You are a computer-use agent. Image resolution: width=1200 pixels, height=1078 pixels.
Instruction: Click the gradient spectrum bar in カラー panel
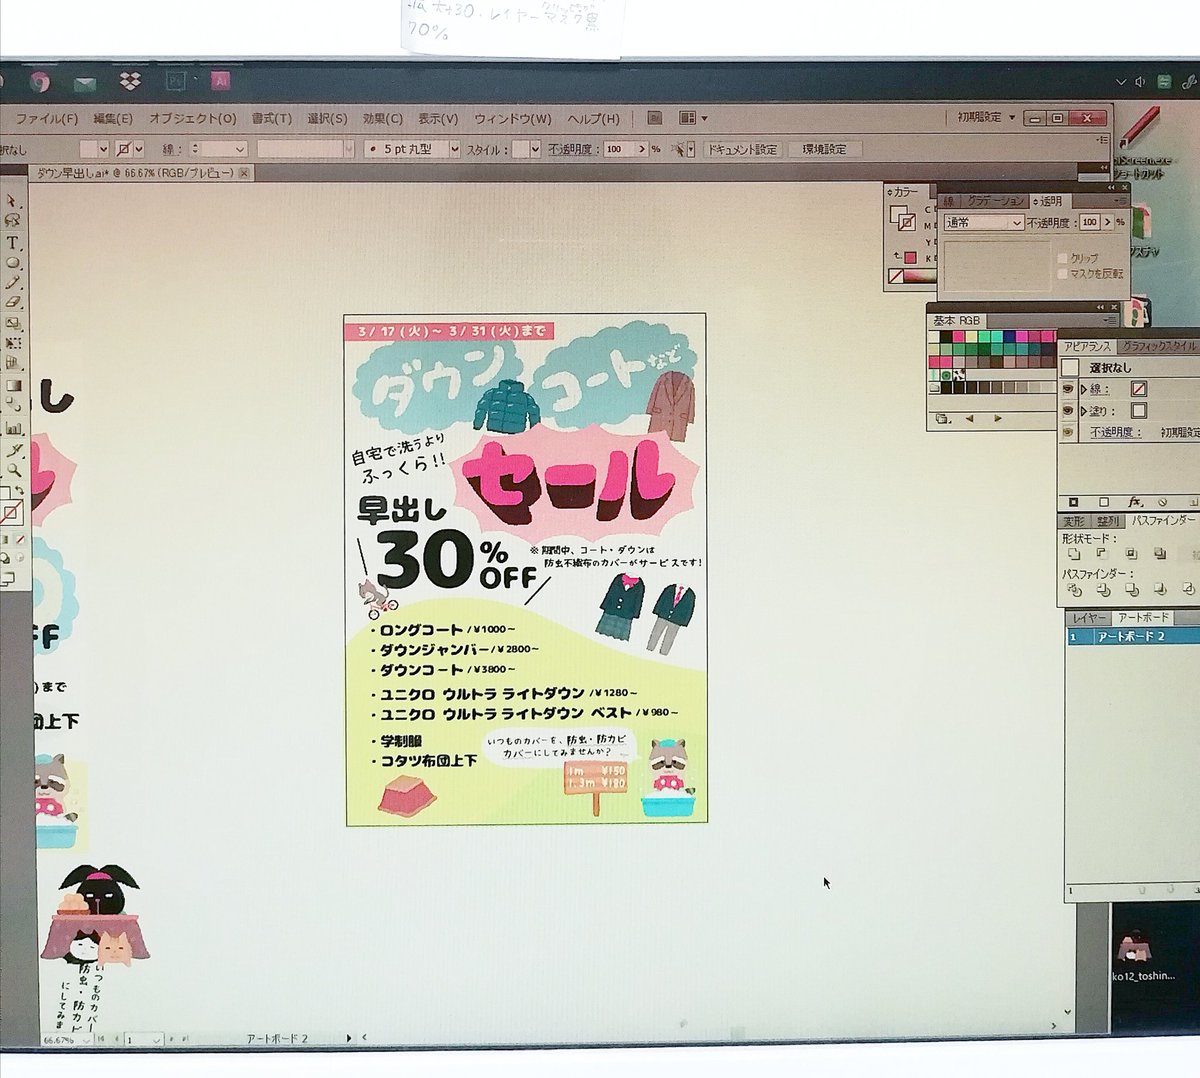click(x=918, y=277)
